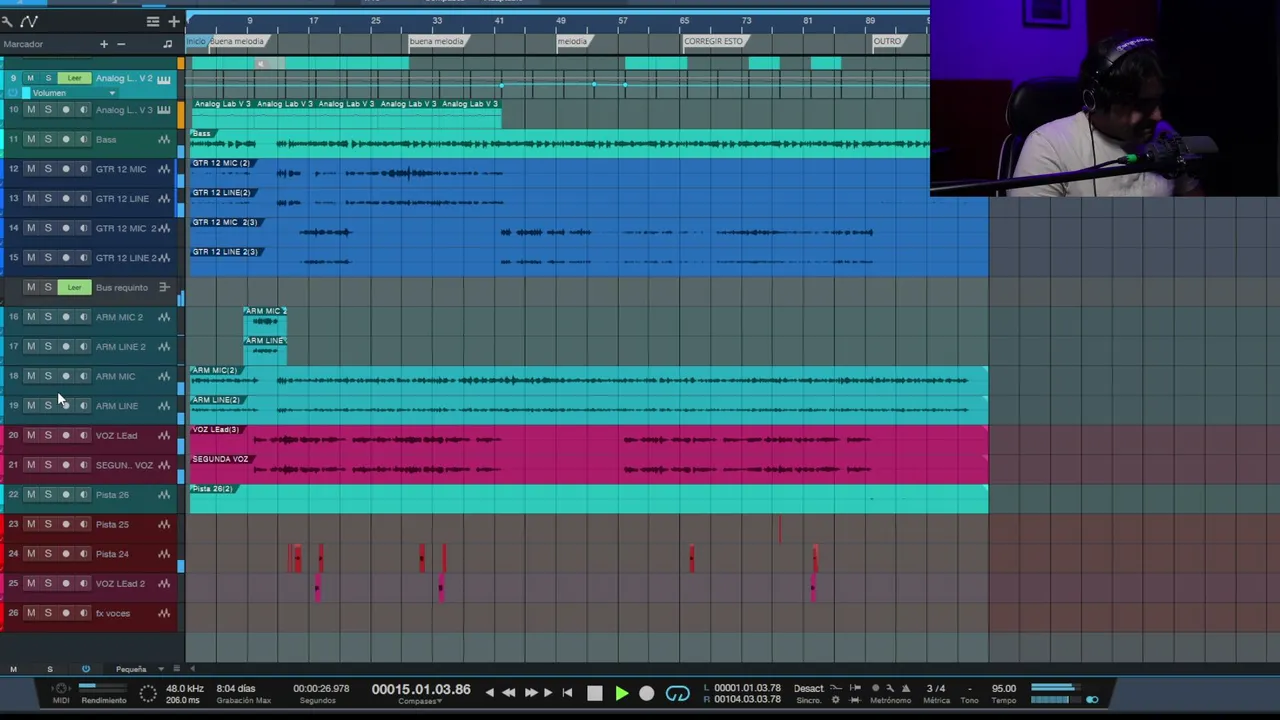Select the Inicio marker

[195, 41]
